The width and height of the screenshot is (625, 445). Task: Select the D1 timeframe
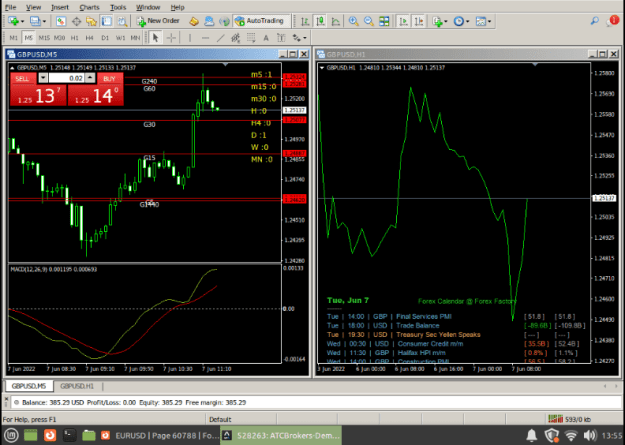(x=105, y=38)
